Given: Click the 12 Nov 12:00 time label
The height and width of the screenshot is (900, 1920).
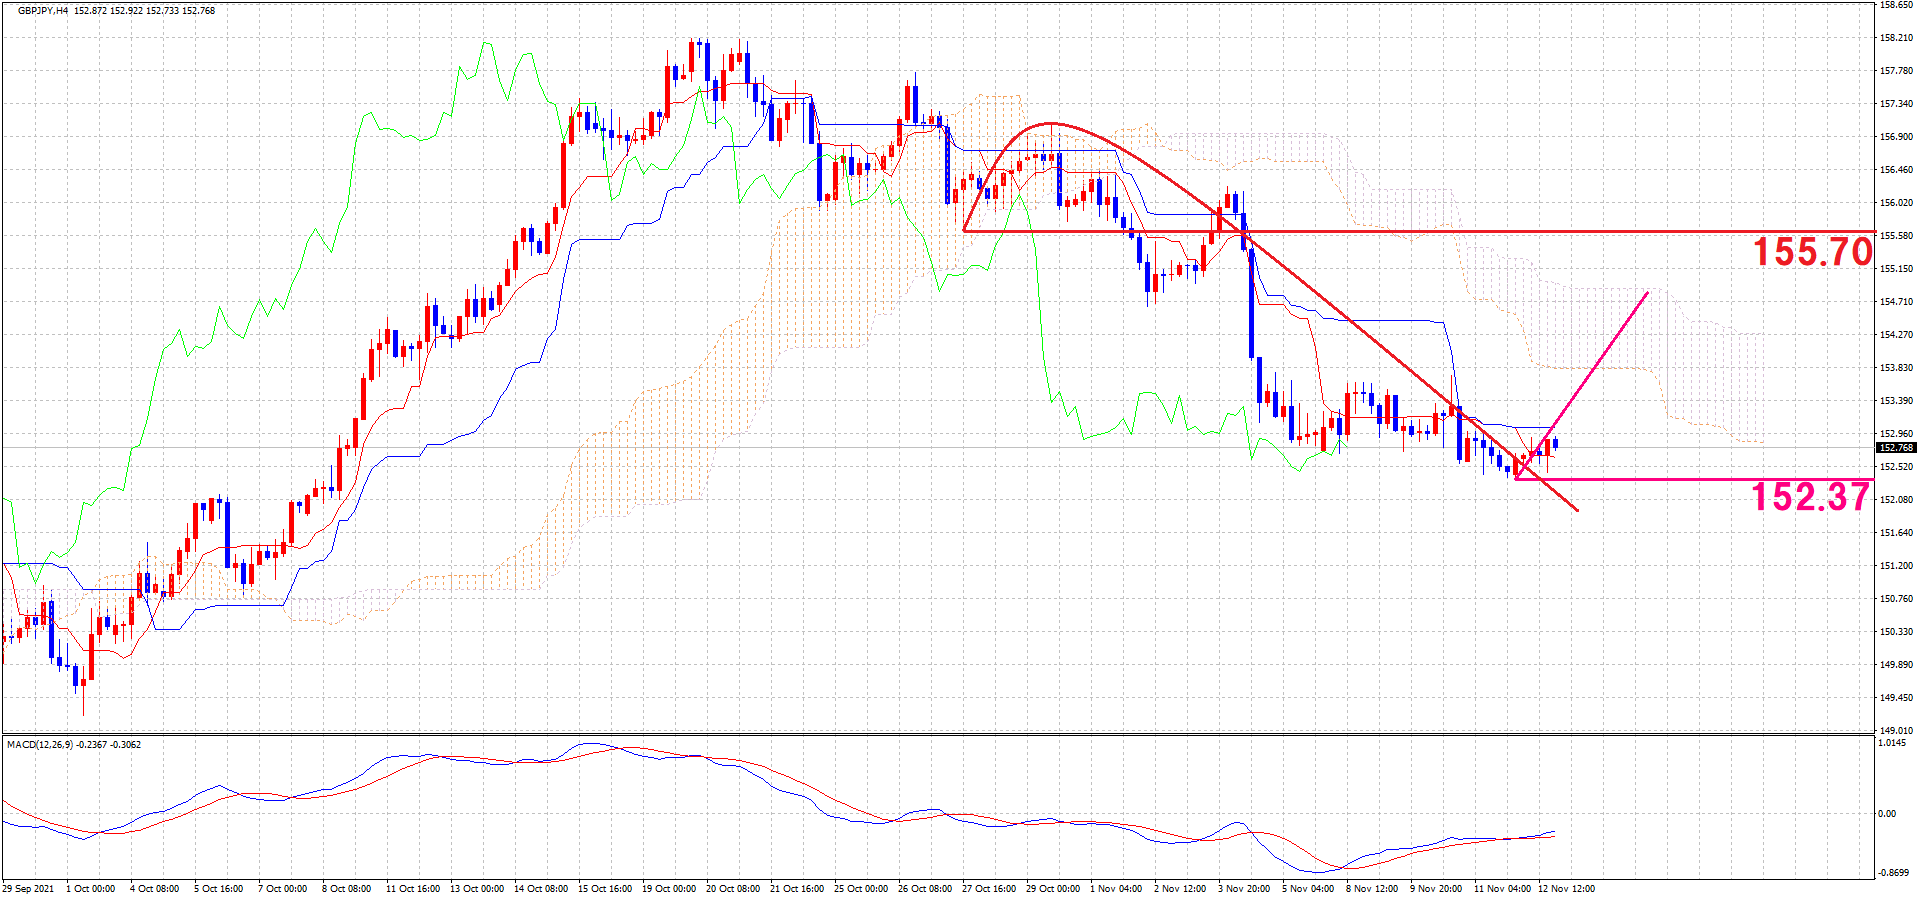Looking at the screenshot, I should pyautogui.click(x=1566, y=889).
